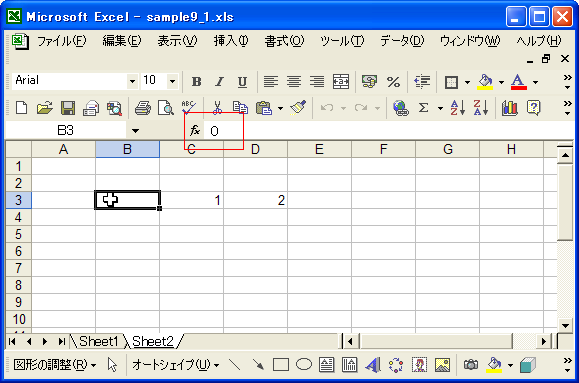Expand the Arial font name dropdown
Viewport: 579px width, 383px height.
(x=132, y=81)
